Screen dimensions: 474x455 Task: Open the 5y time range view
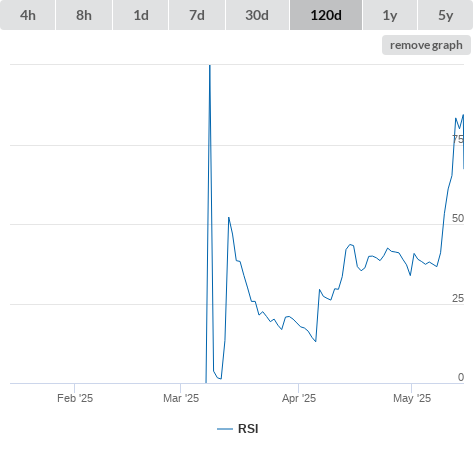pos(446,15)
